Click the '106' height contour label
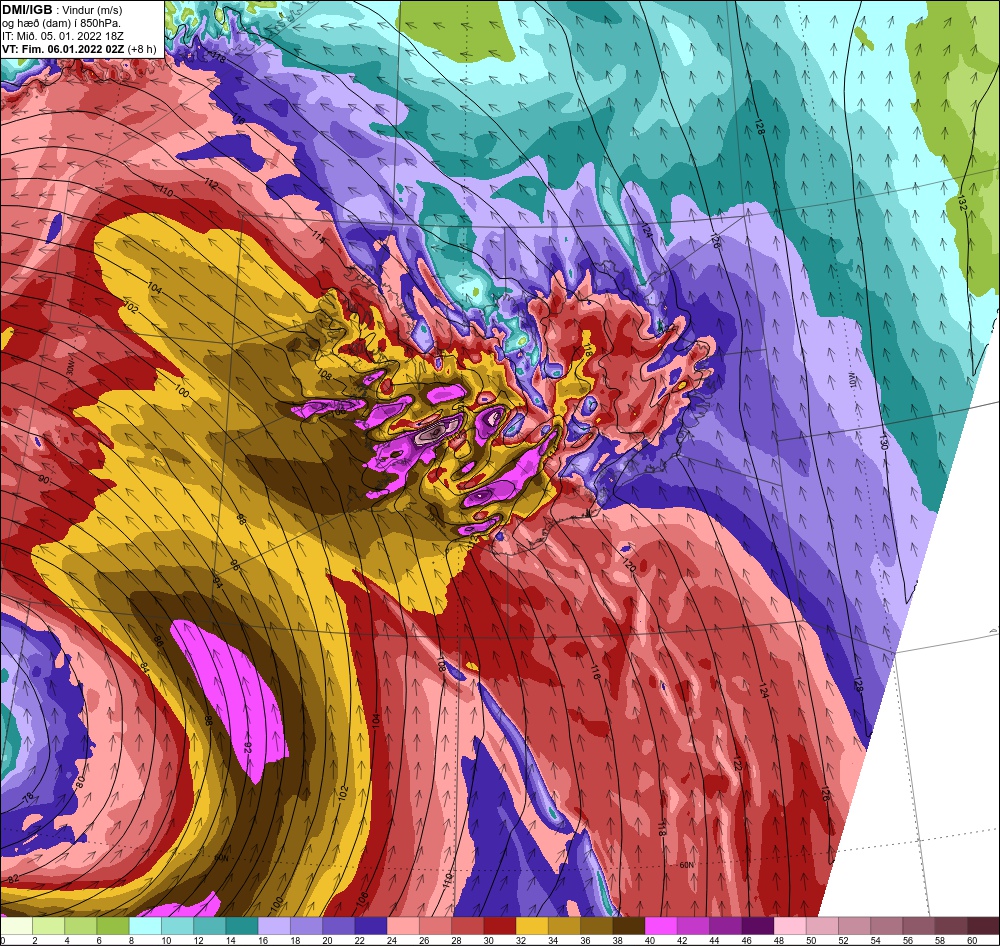Screen dimensions: 1000x946 362,899
